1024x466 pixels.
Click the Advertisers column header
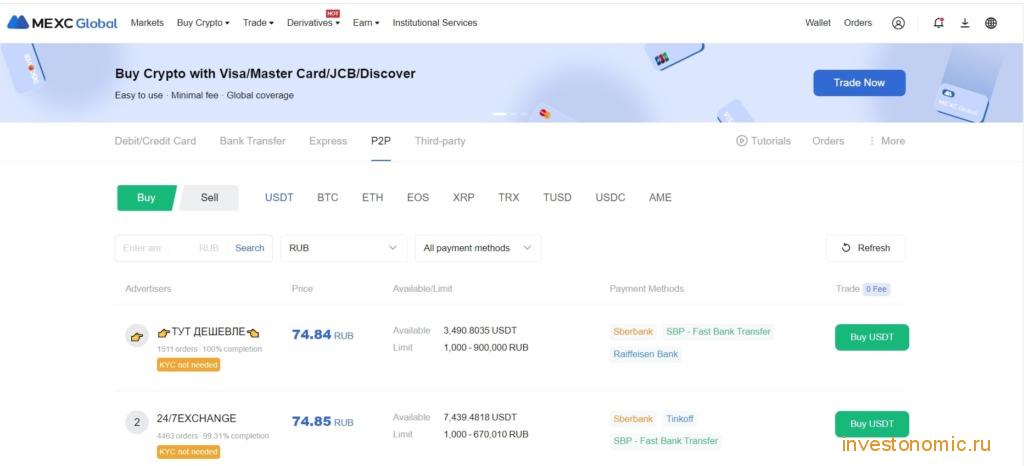pos(148,288)
